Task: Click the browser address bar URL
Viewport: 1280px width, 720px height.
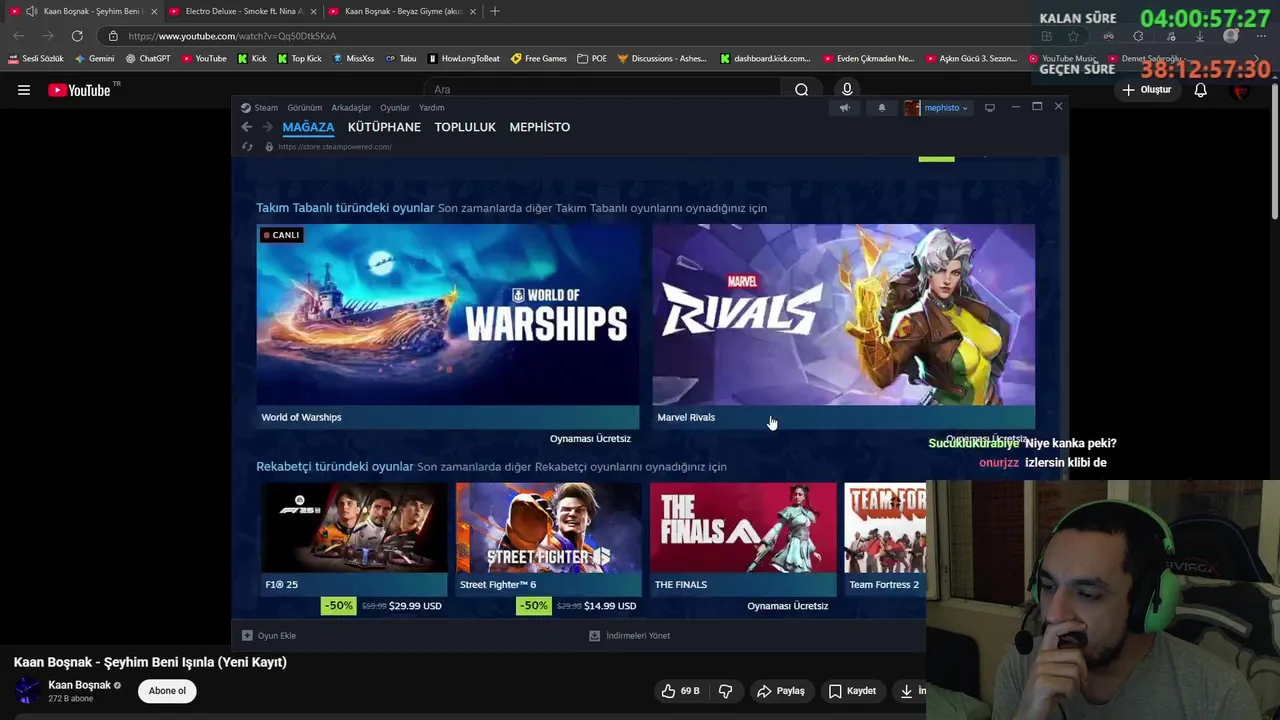Action: pos(232,36)
